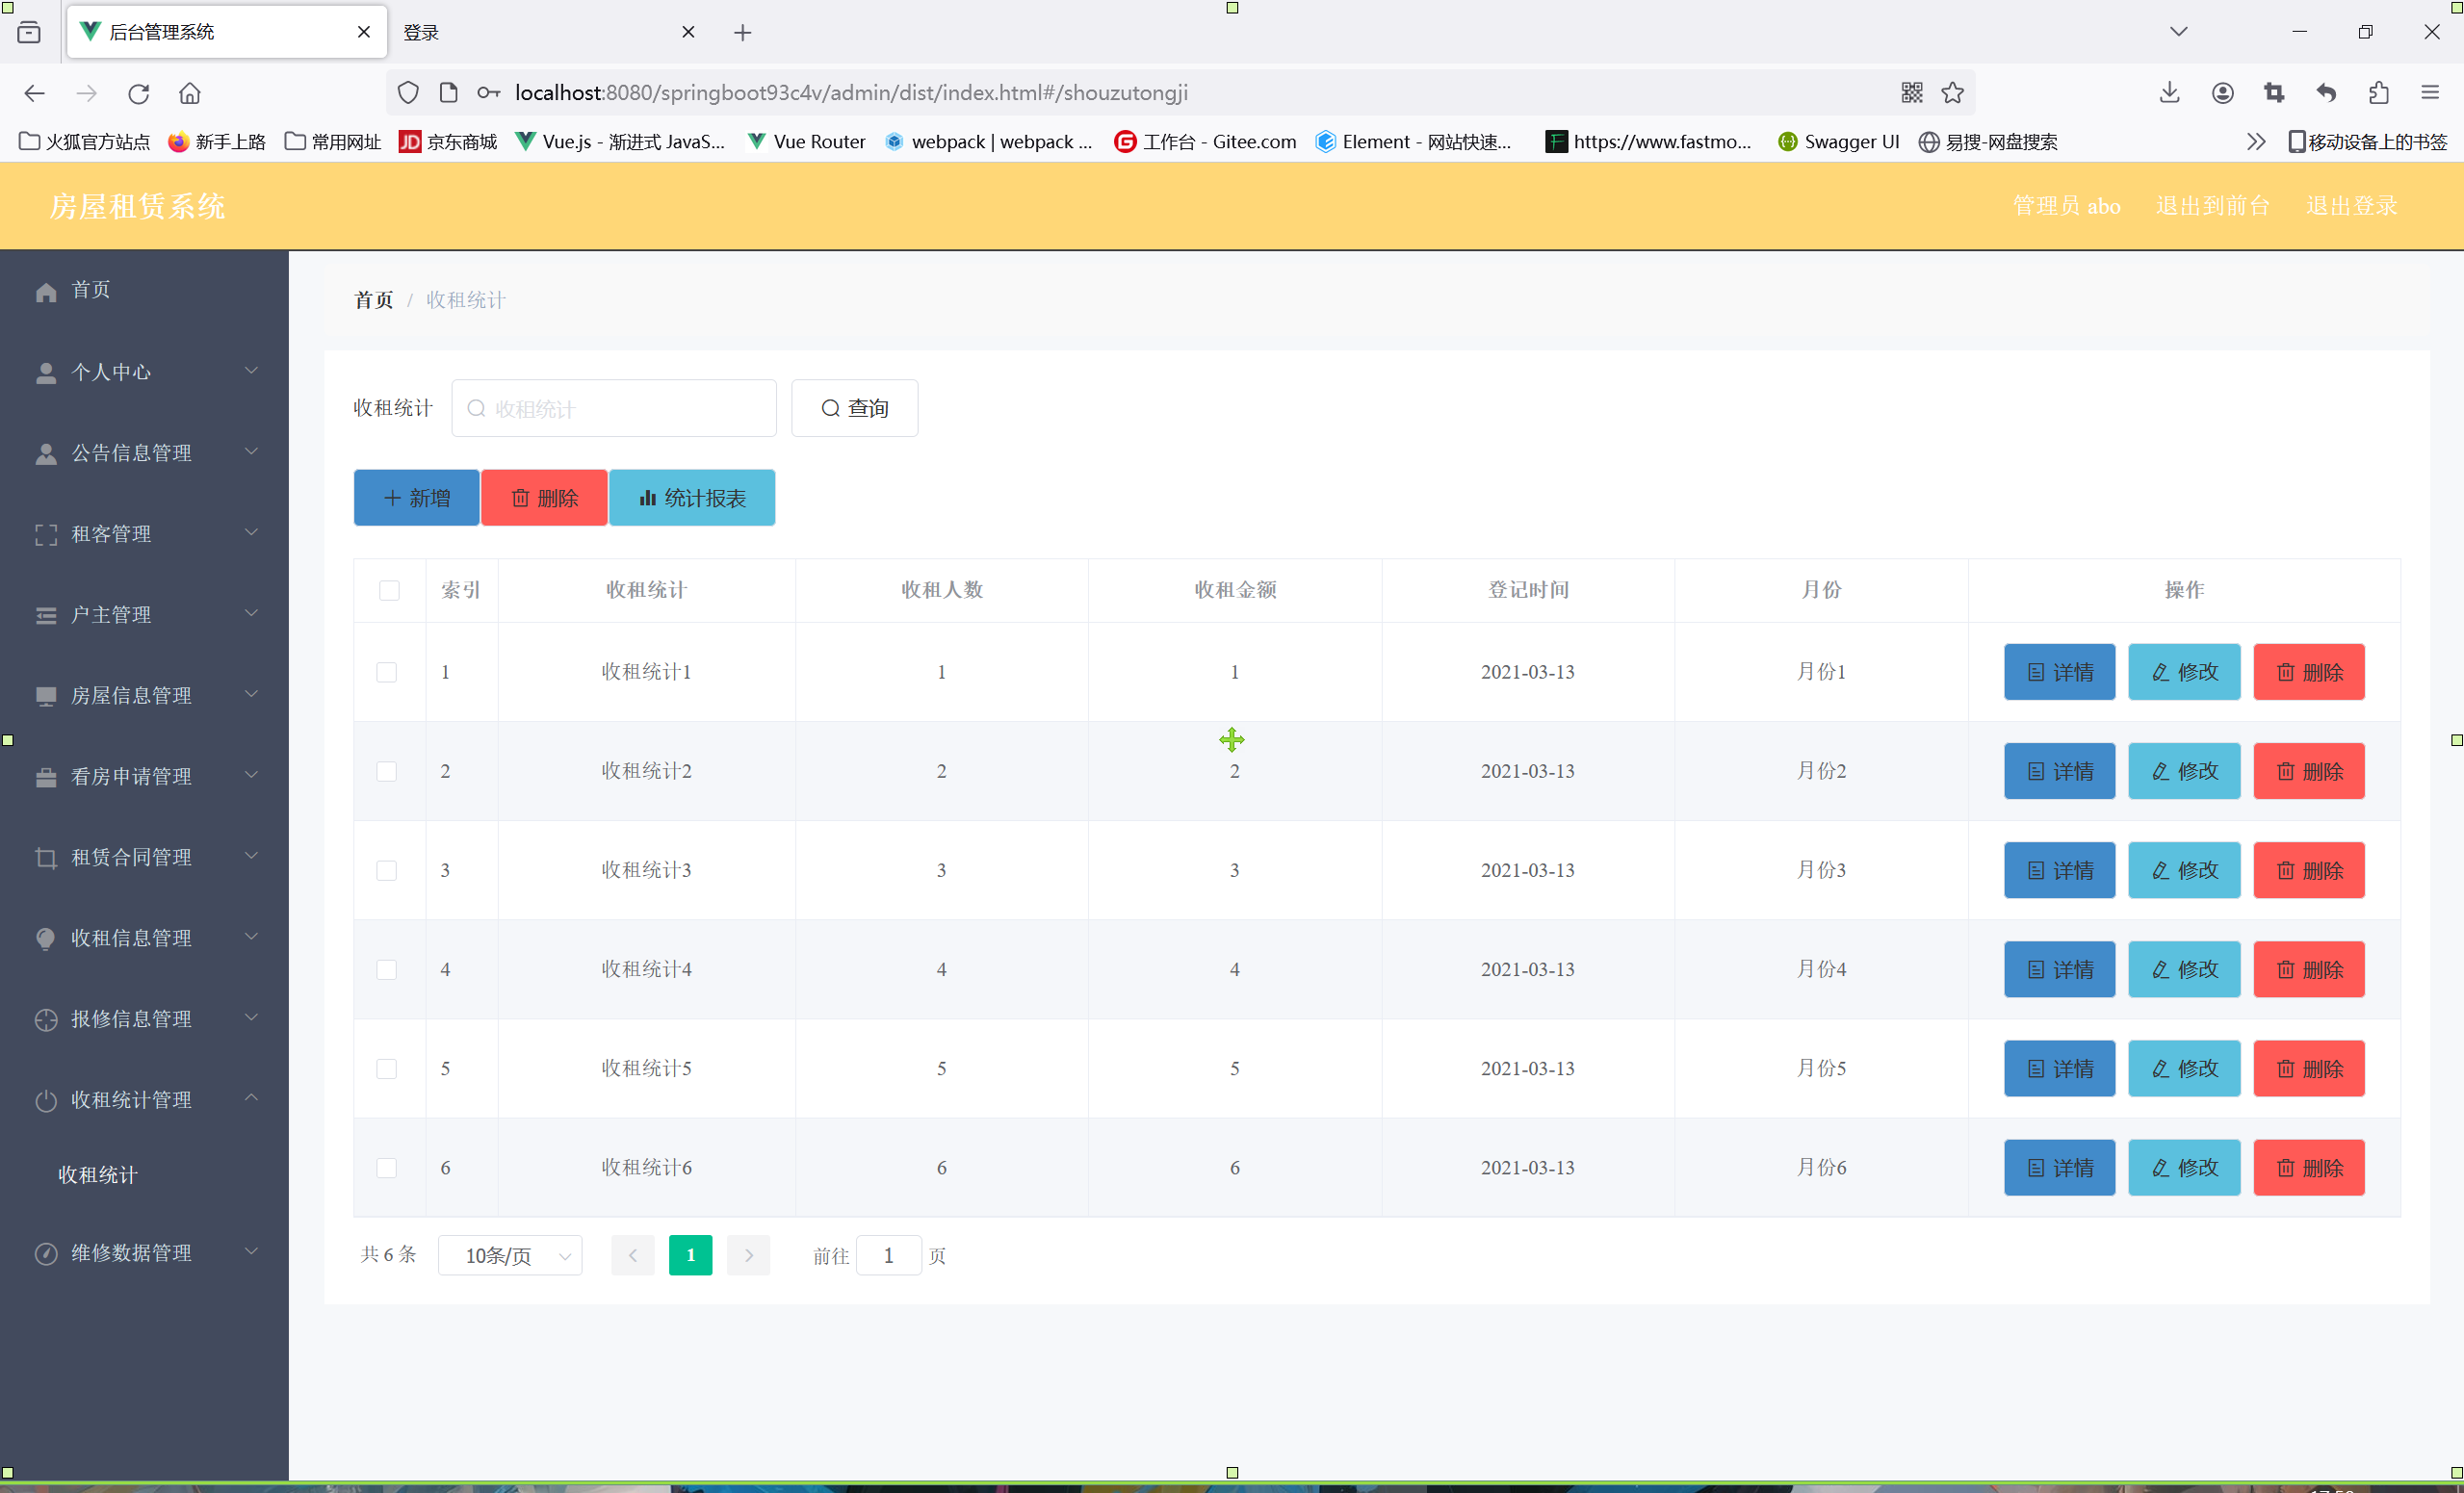Click the 收租信息管理 bulb icon in sidebar
Viewport: 2464px width, 1493px height.
46,938
